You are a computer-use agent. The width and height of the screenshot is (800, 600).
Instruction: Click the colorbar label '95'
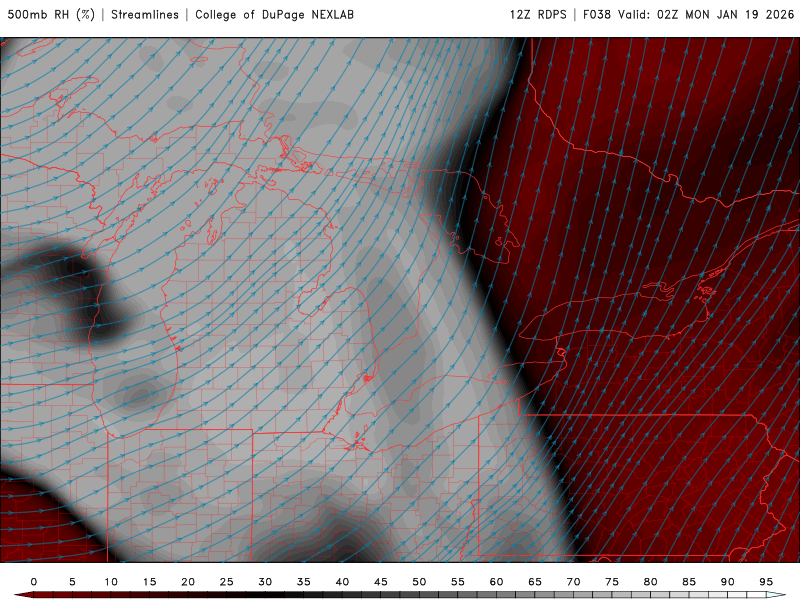click(x=766, y=582)
